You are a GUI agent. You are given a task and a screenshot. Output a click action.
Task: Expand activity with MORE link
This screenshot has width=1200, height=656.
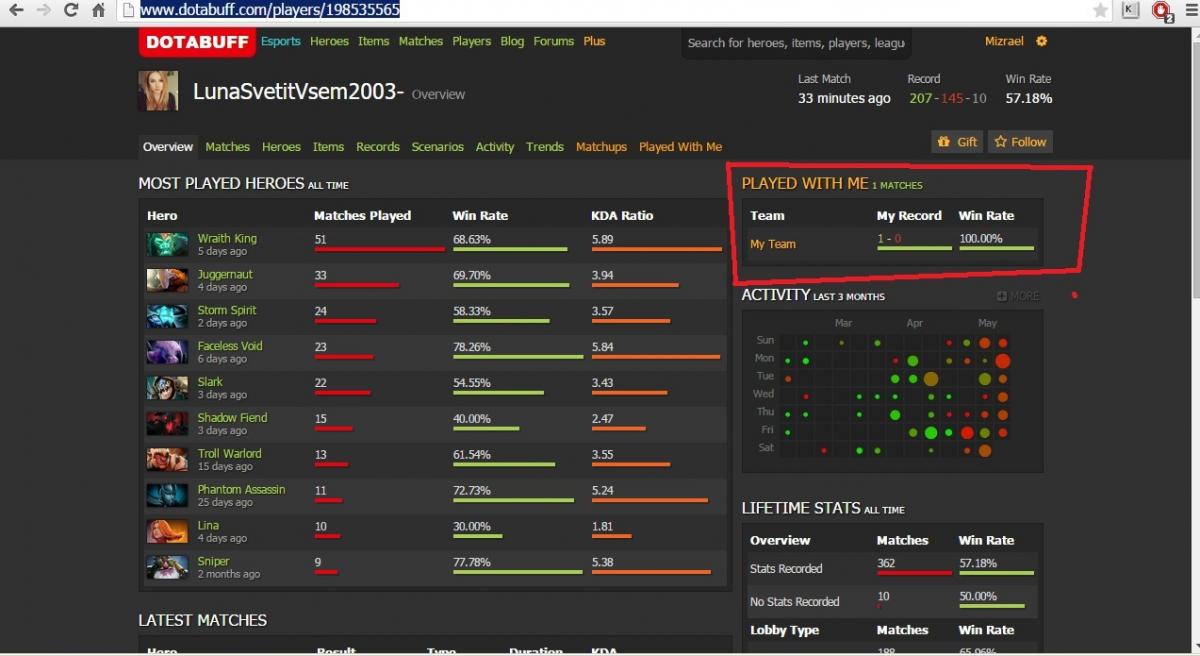pyautogui.click(x=1018, y=296)
